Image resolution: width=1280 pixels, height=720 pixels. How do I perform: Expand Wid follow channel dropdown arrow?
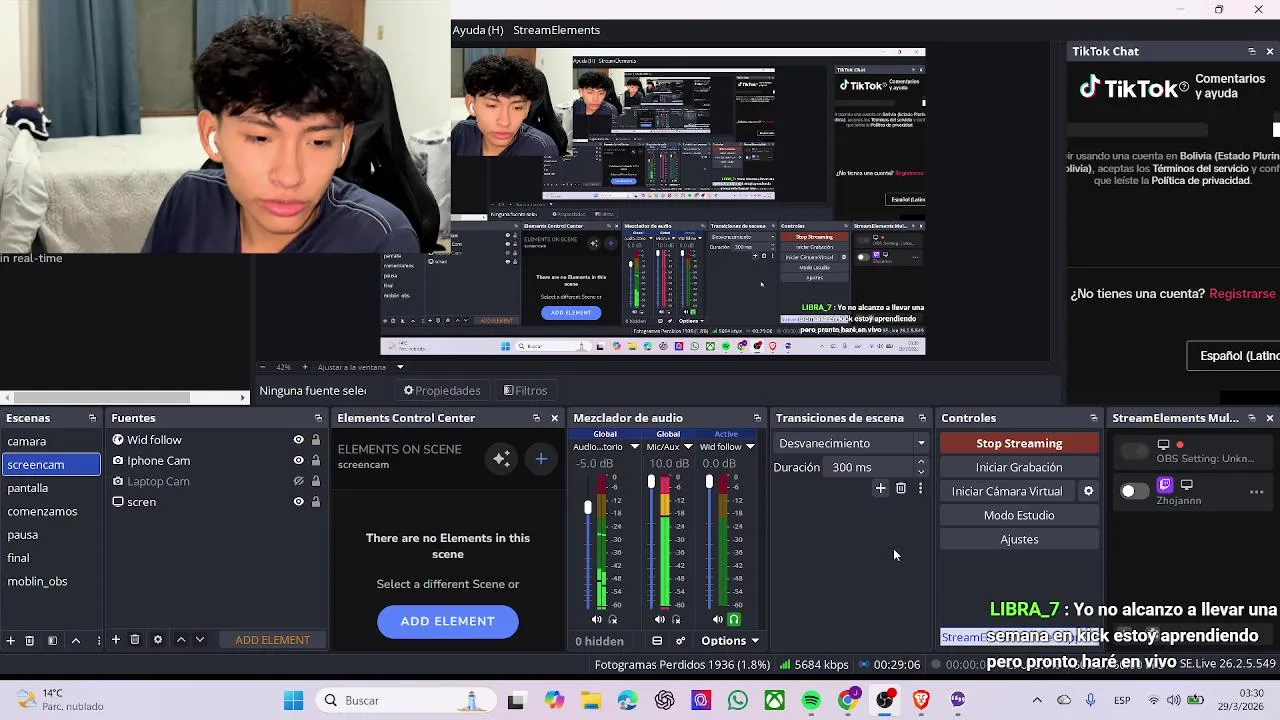750,447
